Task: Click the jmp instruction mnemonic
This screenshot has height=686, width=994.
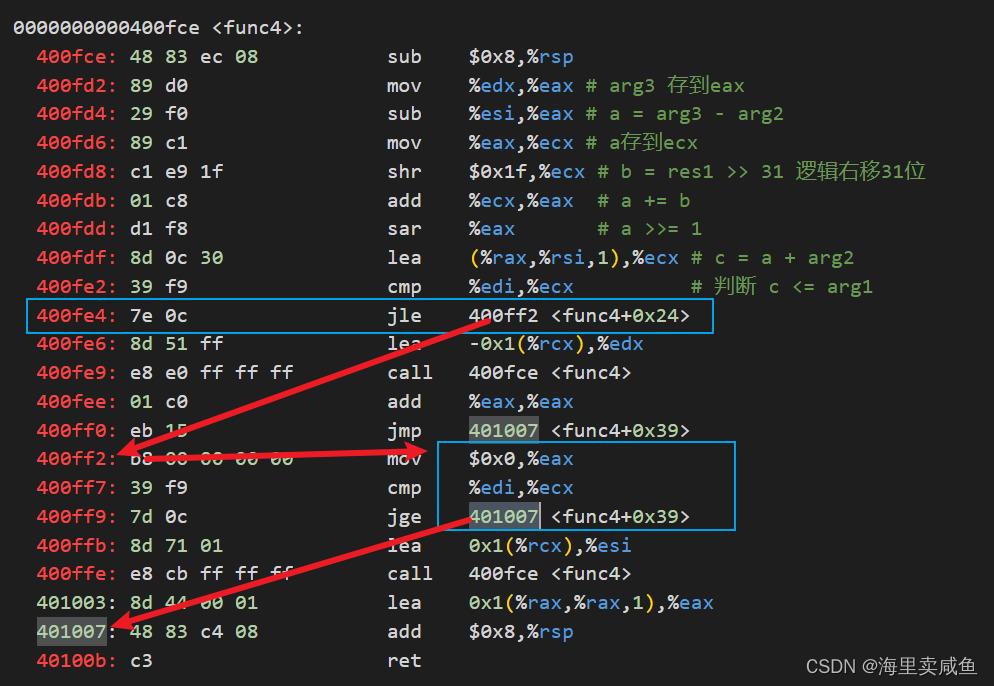Action: (404, 431)
